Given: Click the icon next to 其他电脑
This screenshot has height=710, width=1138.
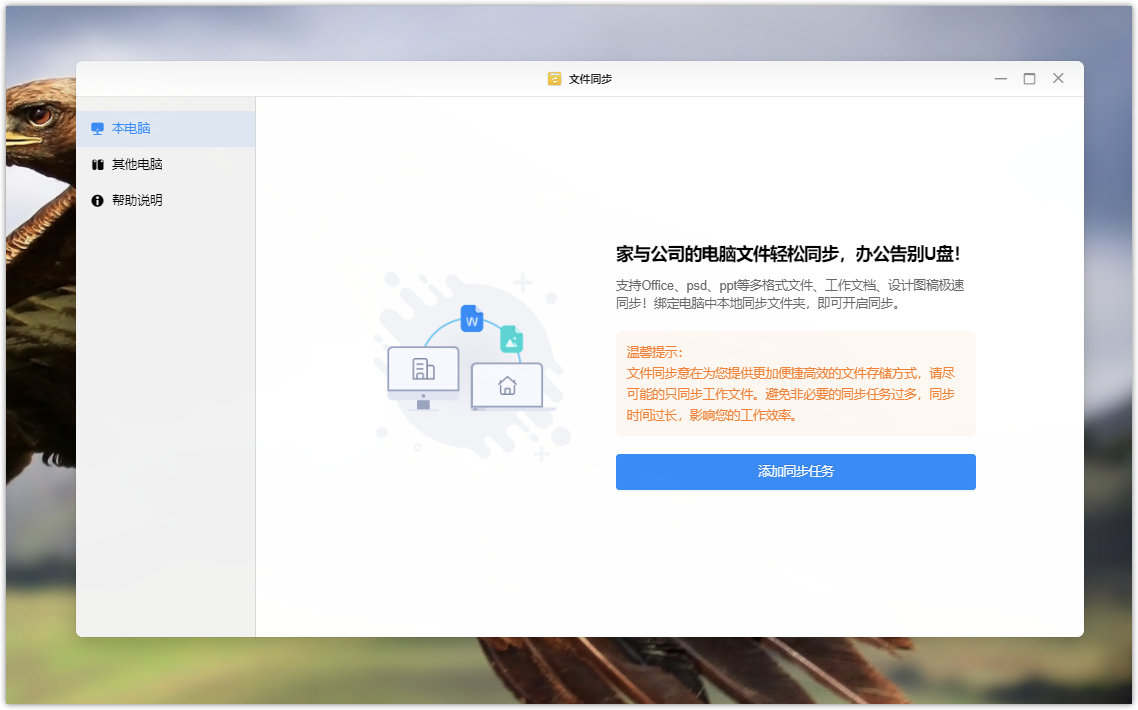Looking at the screenshot, I should click(97, 165).
